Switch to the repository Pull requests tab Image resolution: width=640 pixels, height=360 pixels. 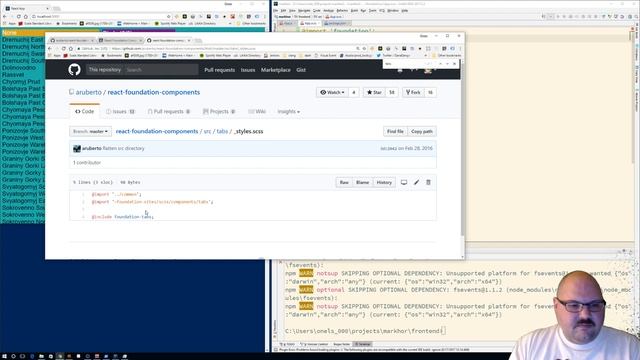pyautogui.click(x=169, y=111)
